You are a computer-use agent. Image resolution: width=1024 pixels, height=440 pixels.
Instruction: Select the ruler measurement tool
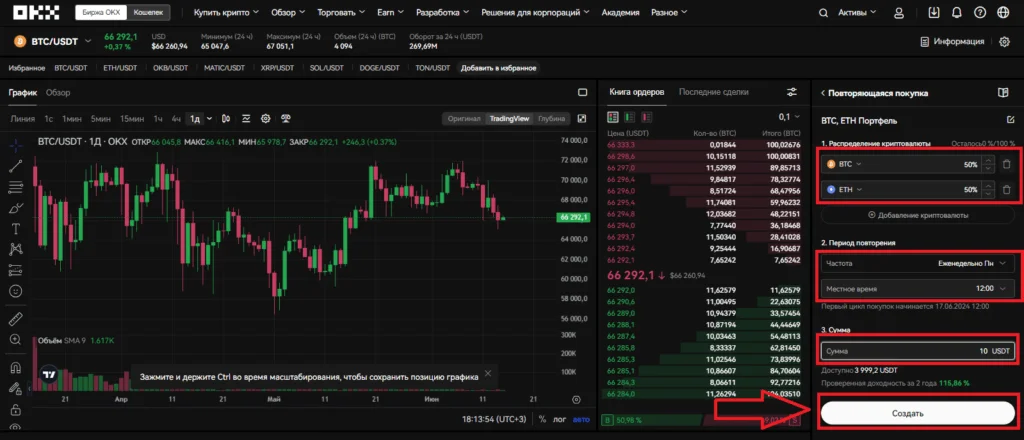pyautogui.click(x=16, y=319)
